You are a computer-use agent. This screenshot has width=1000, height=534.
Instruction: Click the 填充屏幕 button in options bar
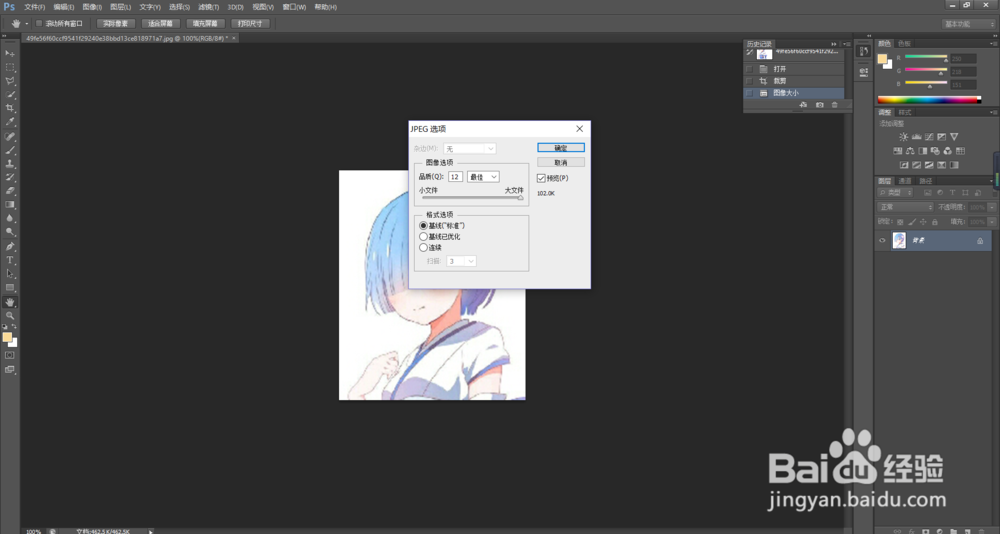click(205, 24)
